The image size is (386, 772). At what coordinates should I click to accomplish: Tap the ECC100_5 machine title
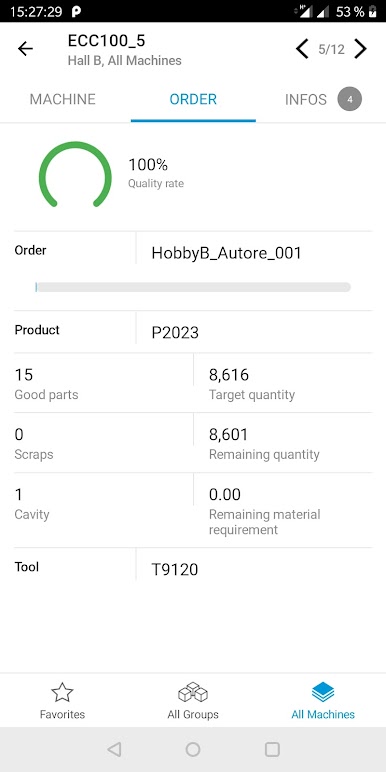pos(106,41)
